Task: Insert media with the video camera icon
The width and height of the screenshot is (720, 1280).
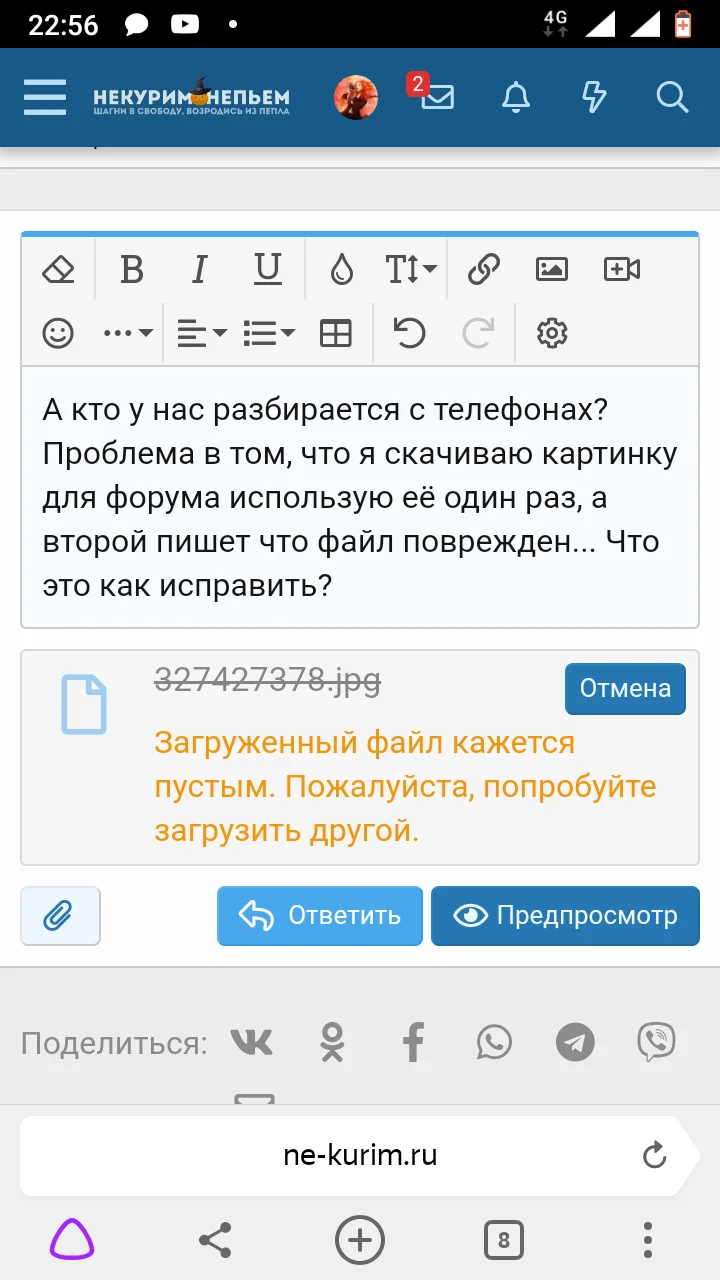Action: (622, 269)
